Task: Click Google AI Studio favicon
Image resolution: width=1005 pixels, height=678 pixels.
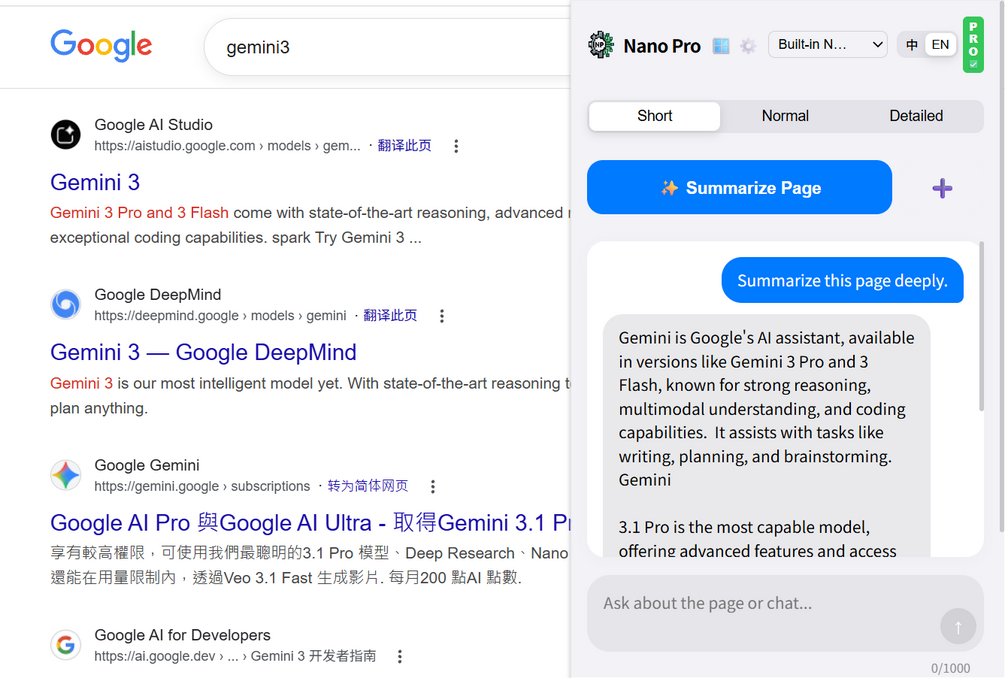Action: [65, 135]
